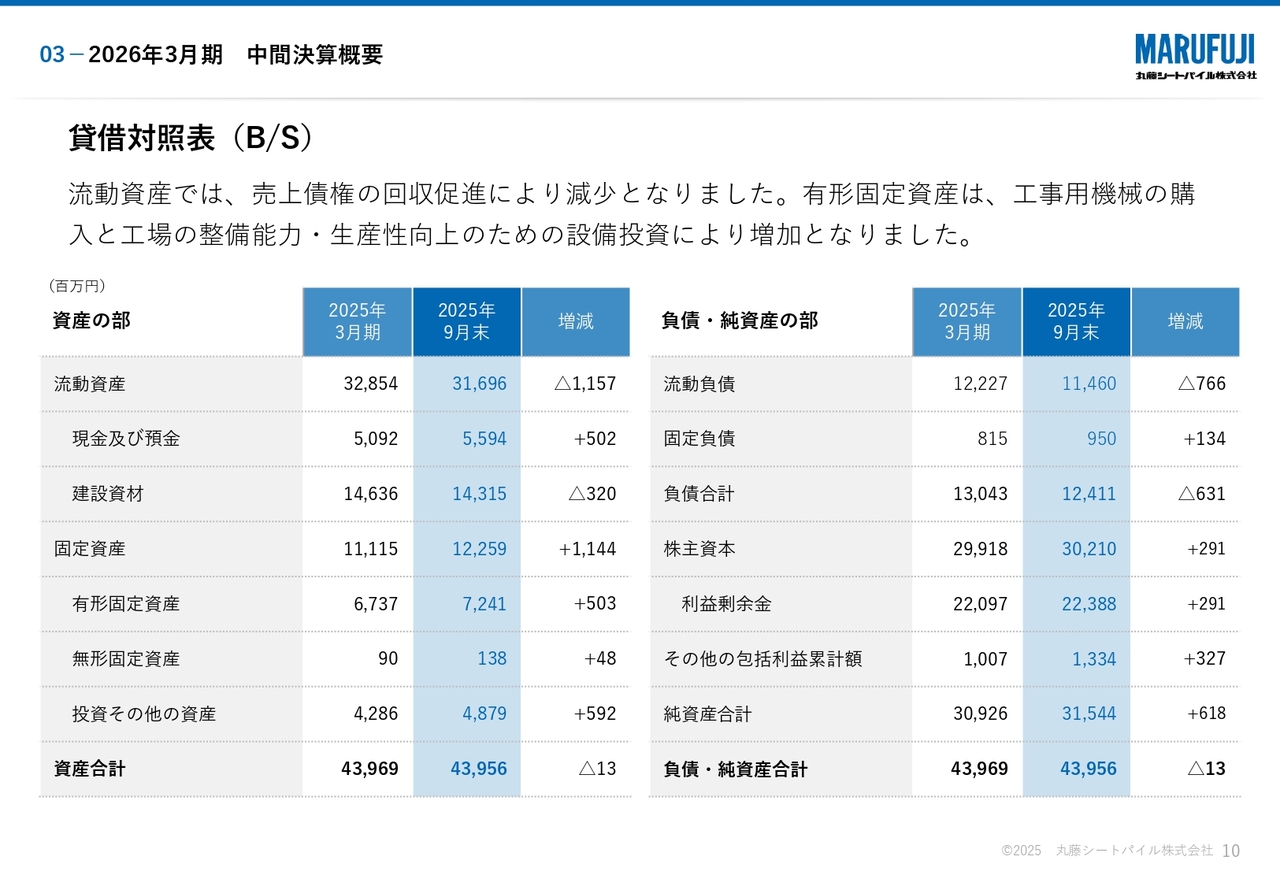Click the page number 10 in the footer
Viewport: 1280px width, 886px height.
[x=1231, y=850]
